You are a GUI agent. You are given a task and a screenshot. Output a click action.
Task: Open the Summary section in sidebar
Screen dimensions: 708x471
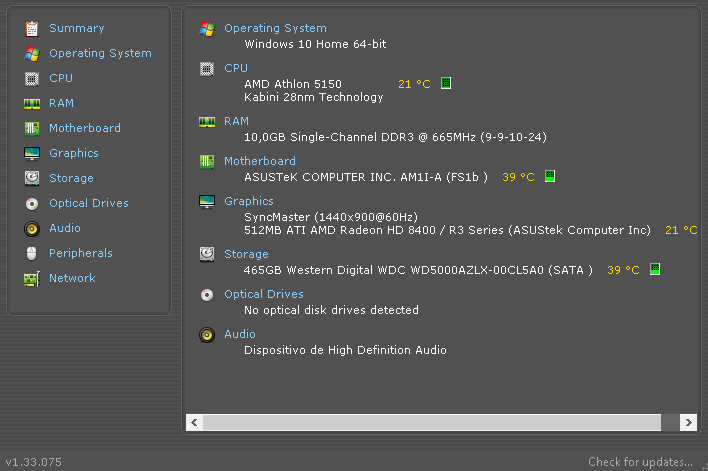coord(77,28)
